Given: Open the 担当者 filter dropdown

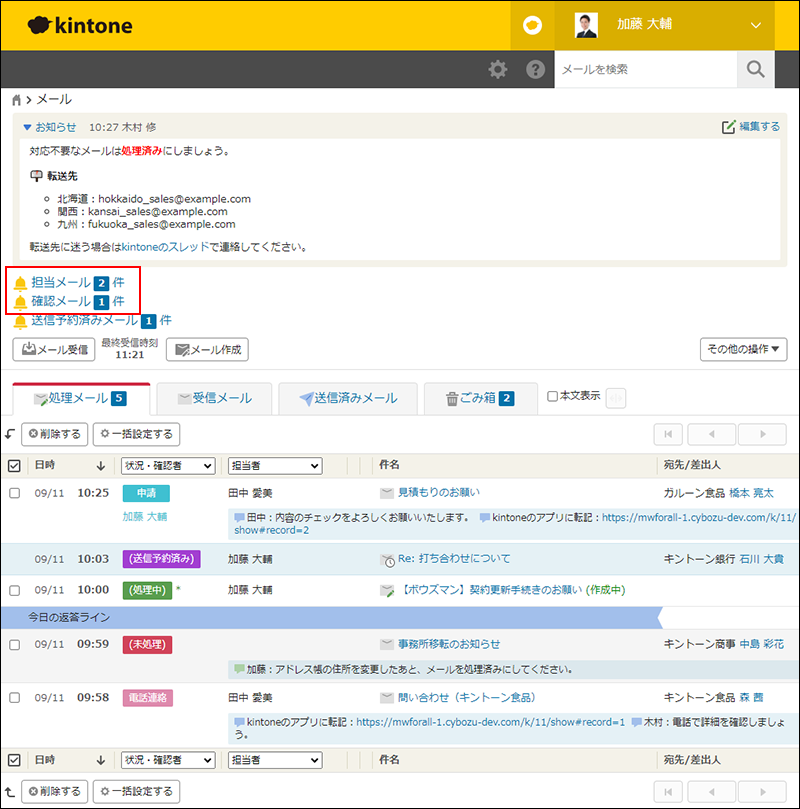Looking at the screenshot, I should click(275, 466).
